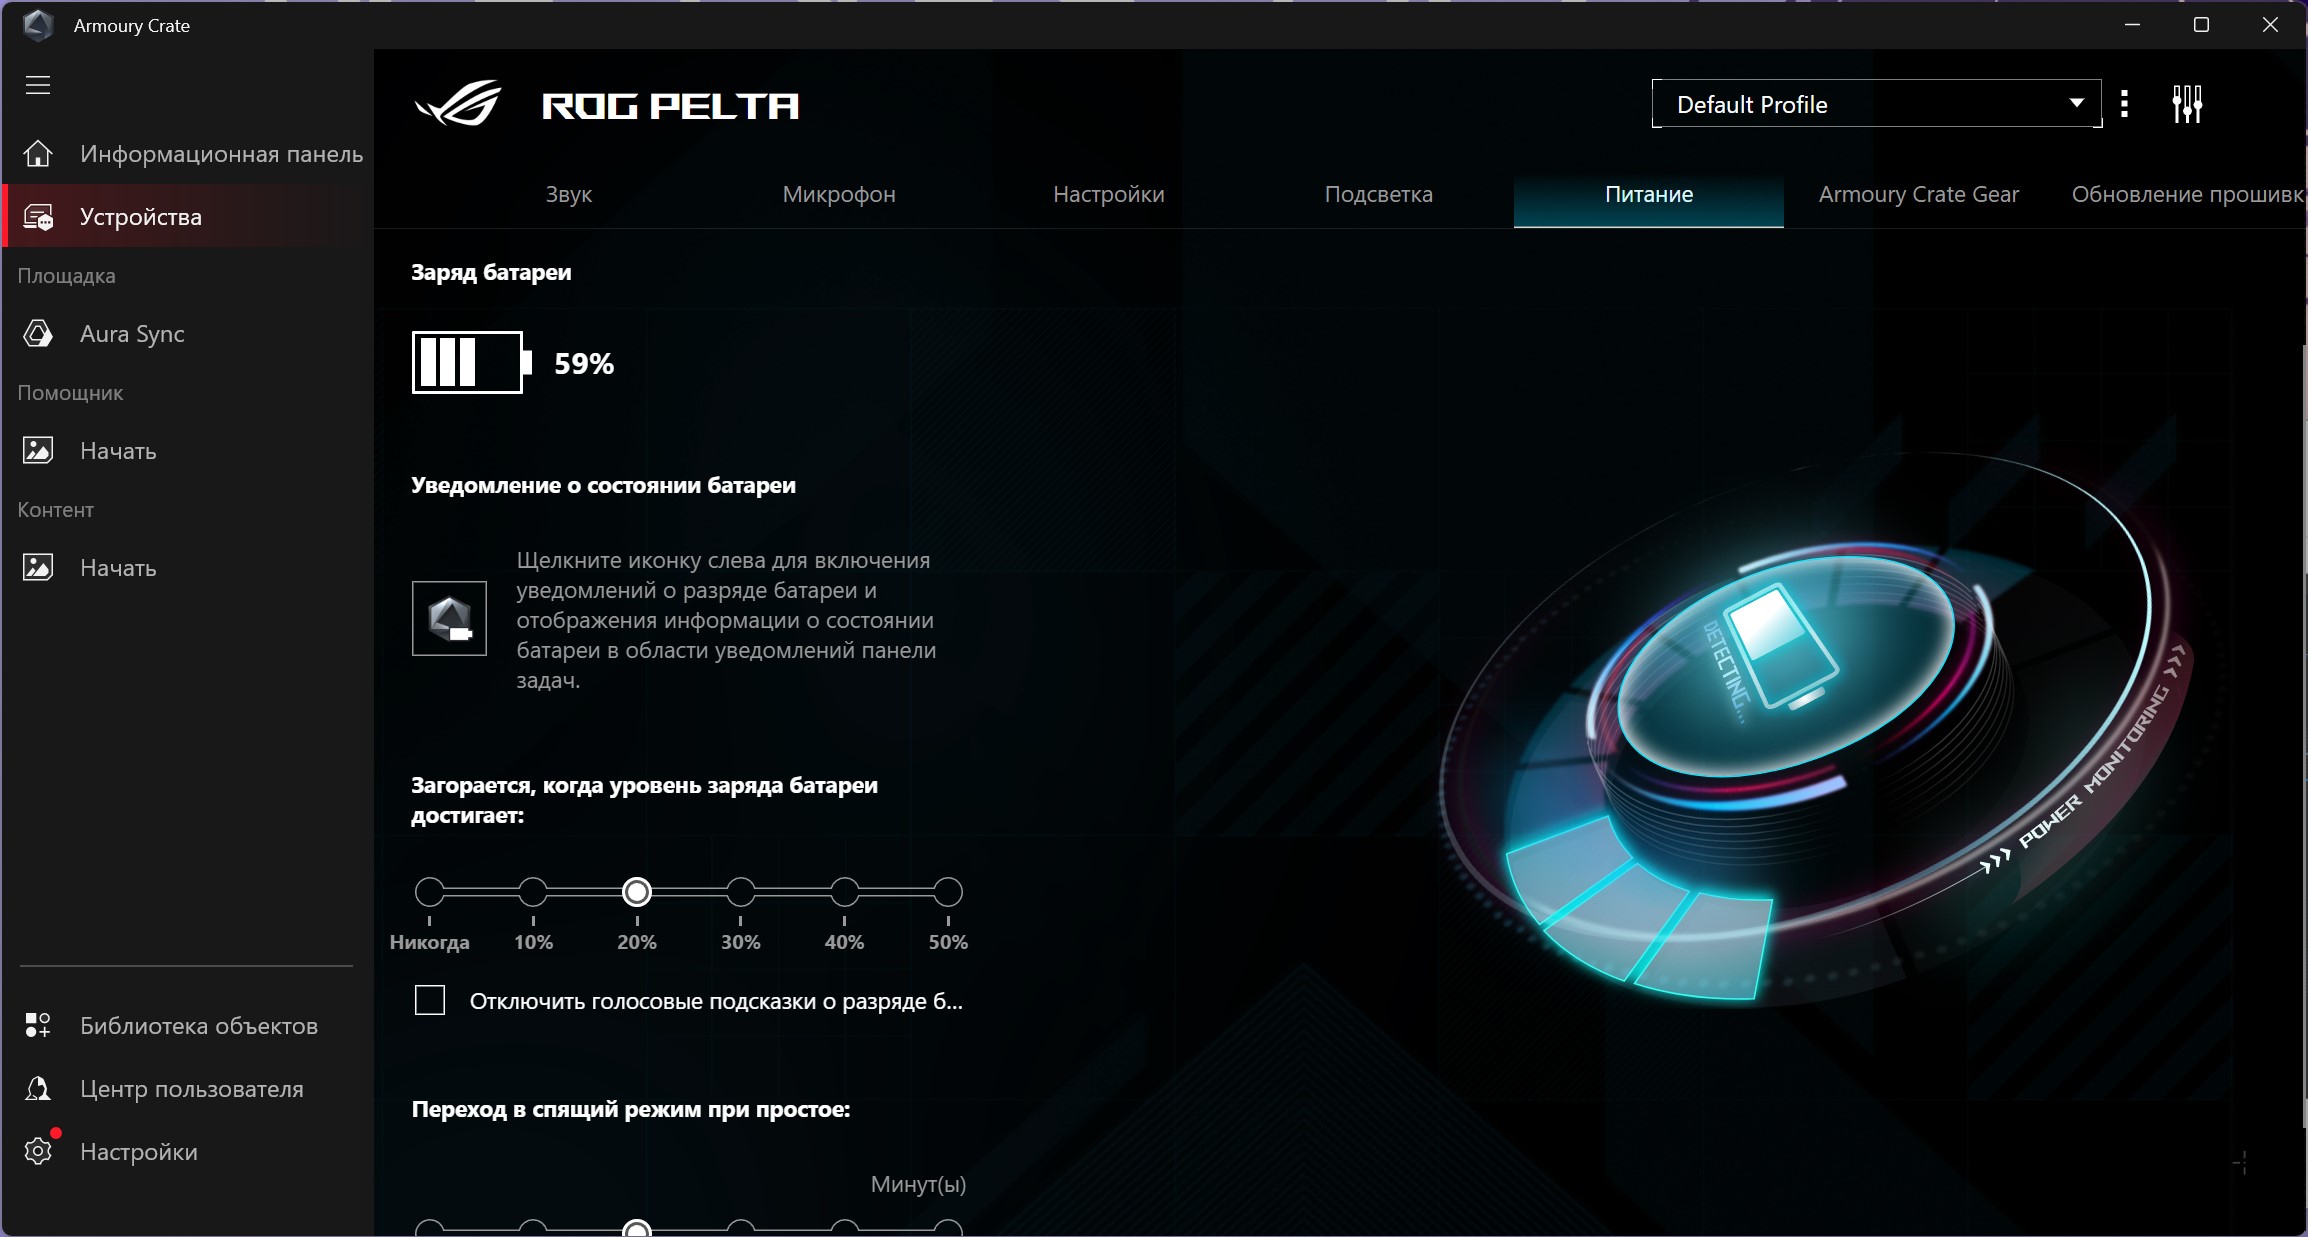The height and width of the screenshot is (1237, 2308).
Task: Click the Уведомление о состоянии батареи heading
Action: click(x=604, y=485)
